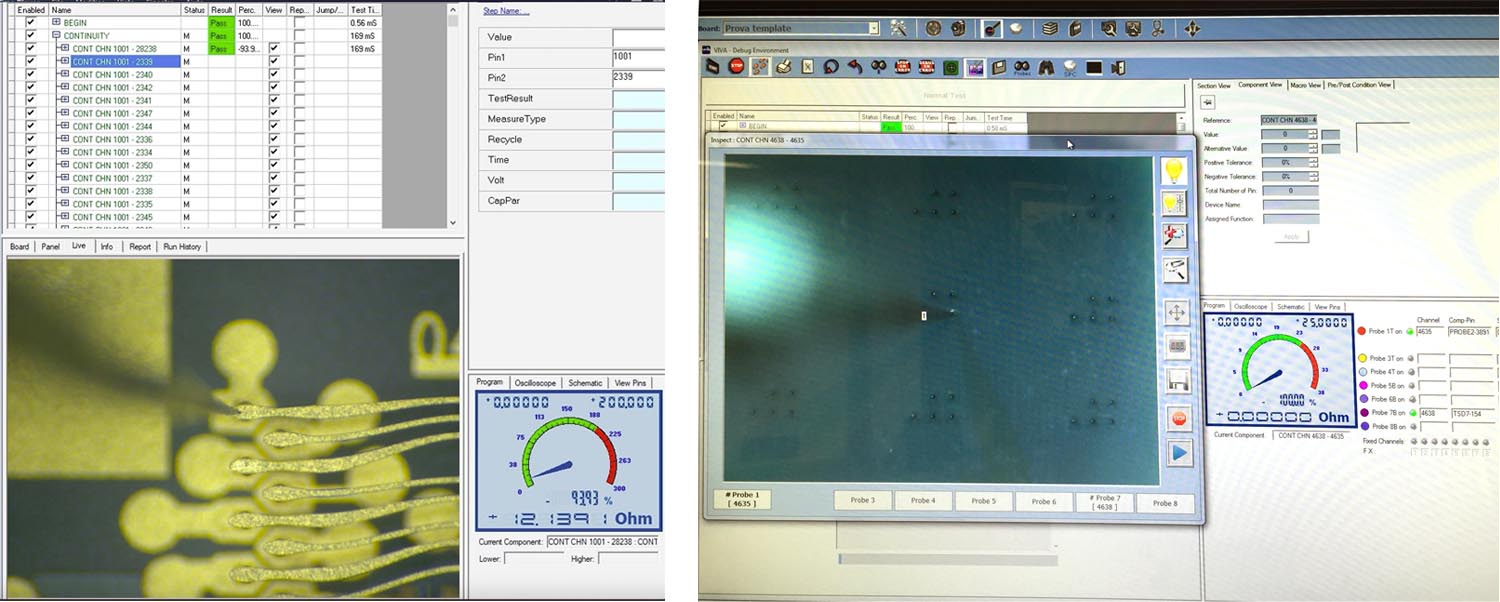This screenshot has height=602, width=1500.
Task: Open the Oscilloscope tab in left window
Action: (x=535, y=382)
